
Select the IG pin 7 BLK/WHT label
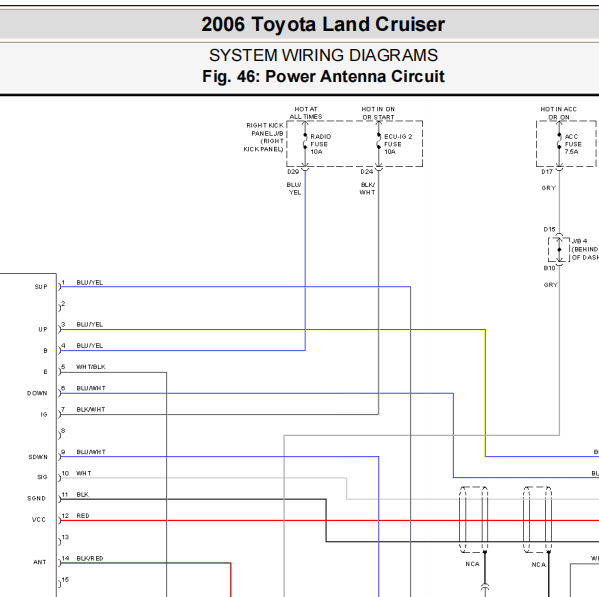click(x=91, y=409)
